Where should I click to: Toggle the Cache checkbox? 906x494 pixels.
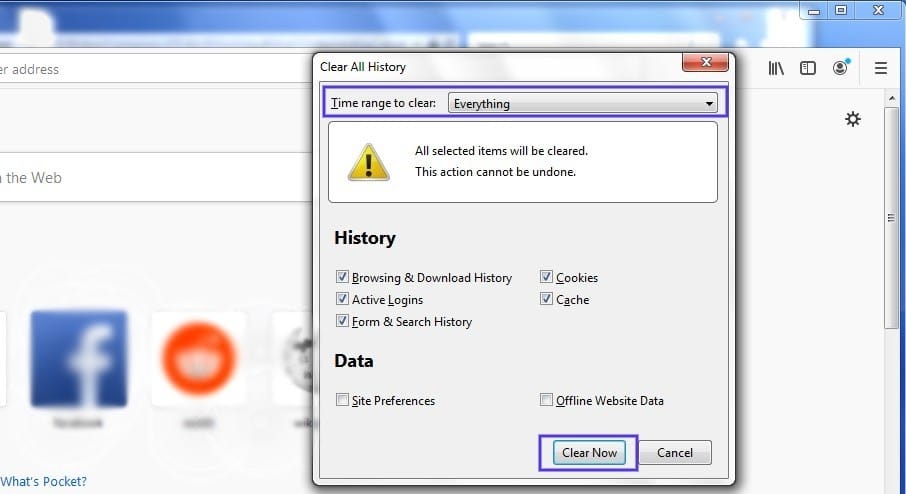point(547,300)
